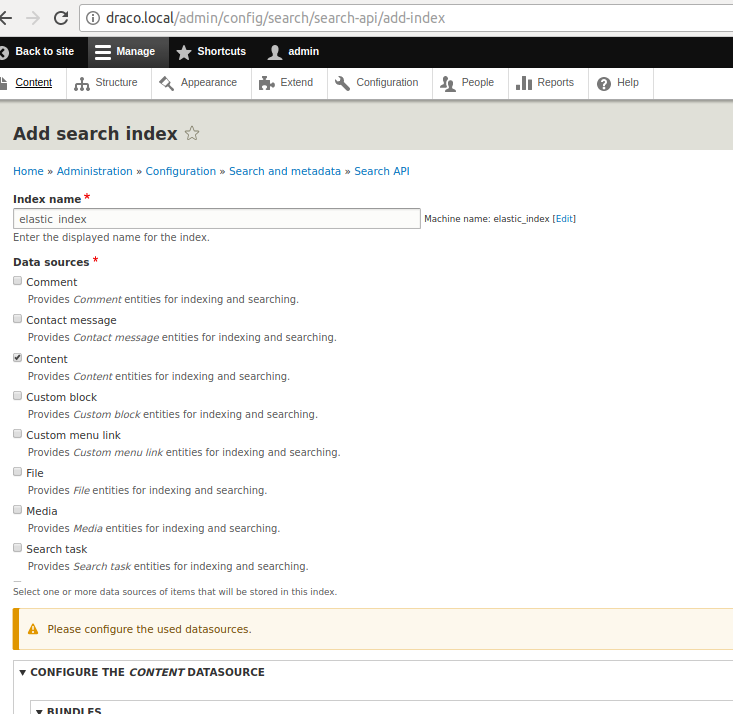Uncheck the Content data source
The height and width of the screenshot is (714, 733).
click(x=18, y=358)
